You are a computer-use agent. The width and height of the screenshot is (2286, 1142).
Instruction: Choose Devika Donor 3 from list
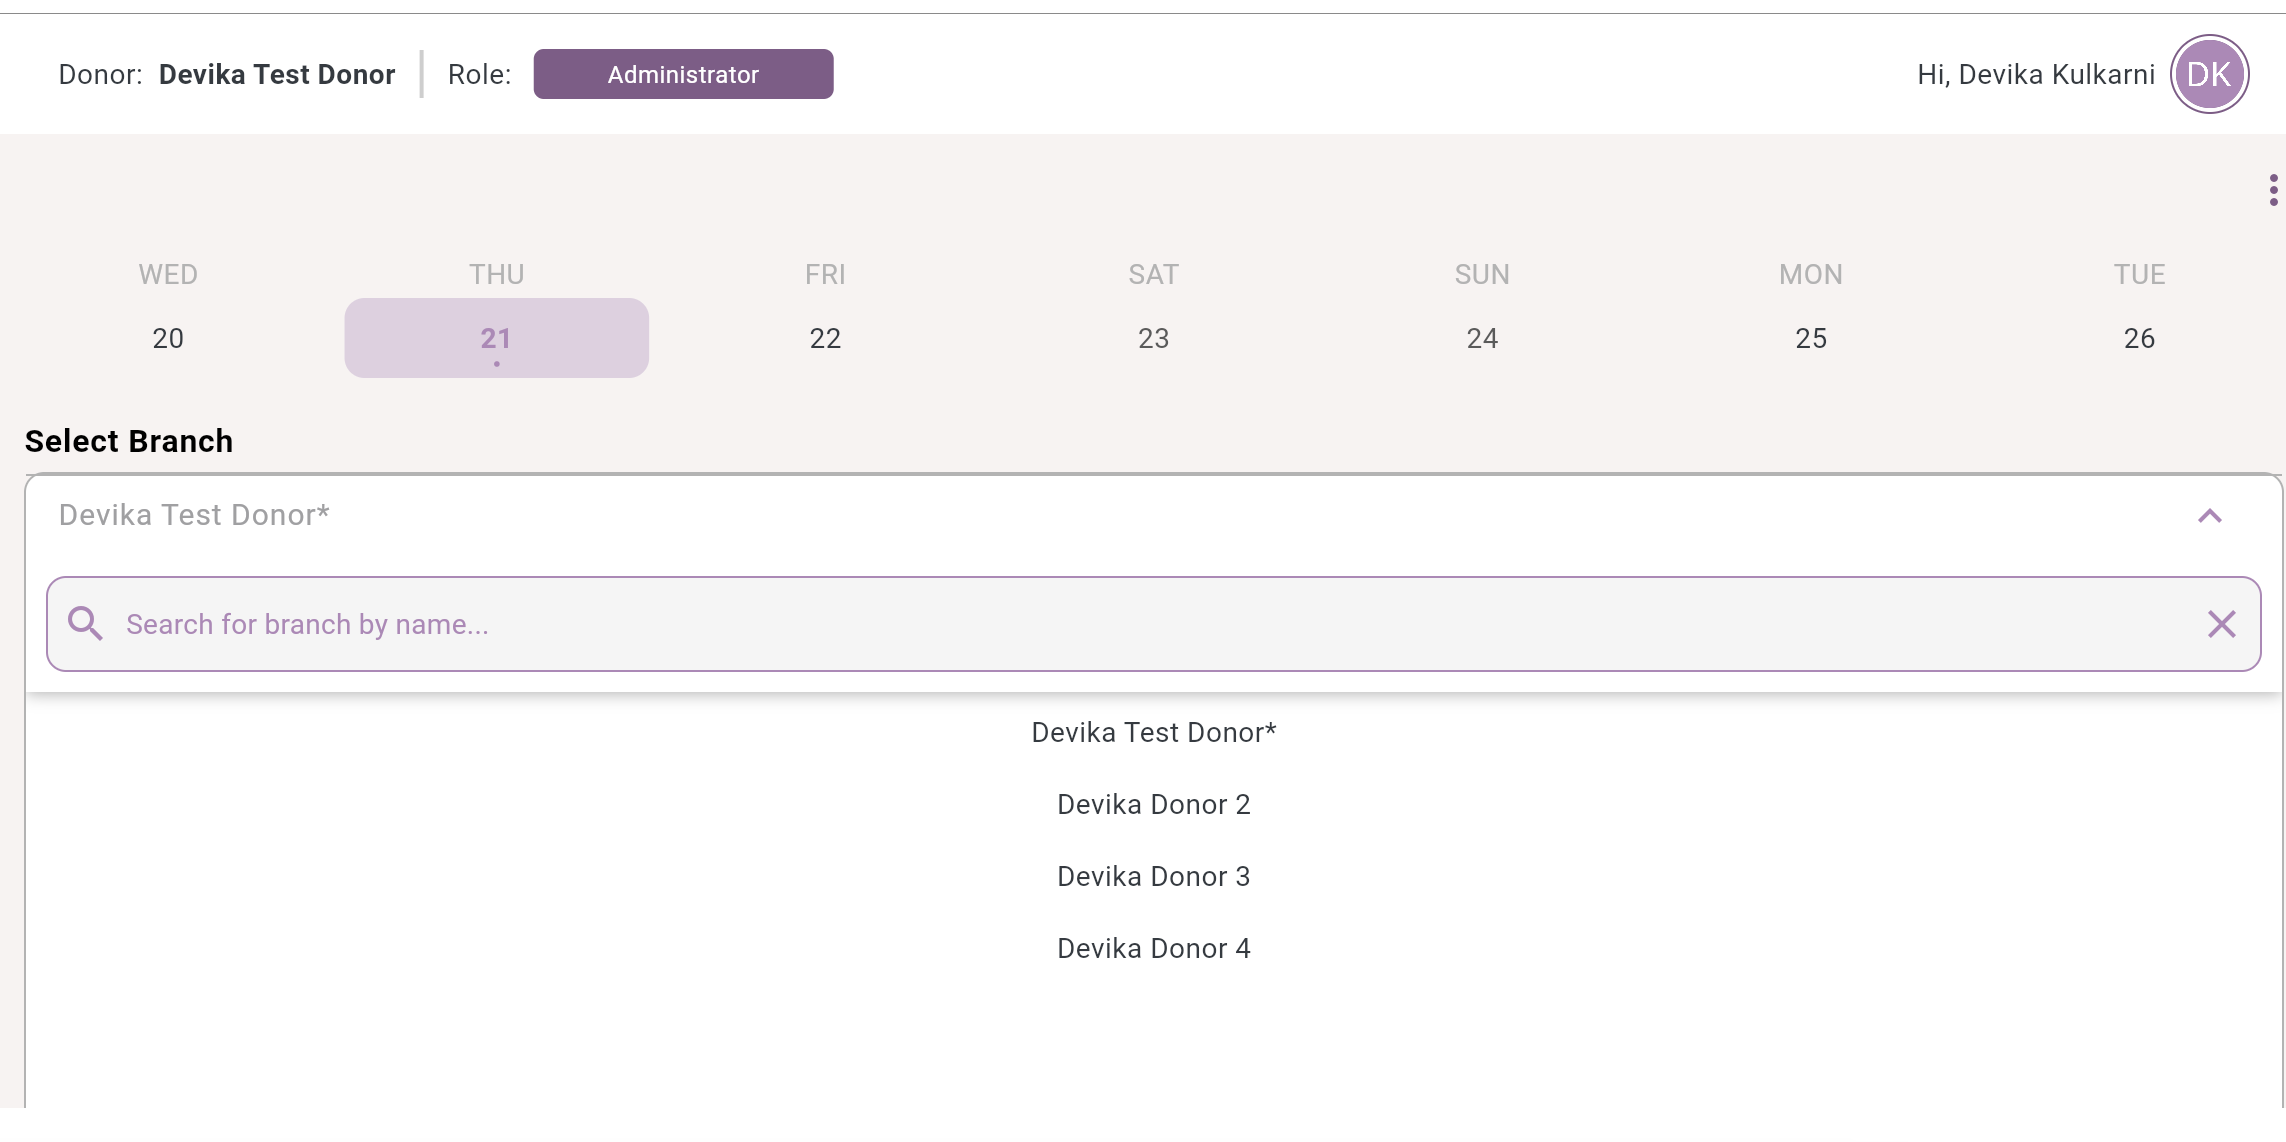[x=1153, y=877]
